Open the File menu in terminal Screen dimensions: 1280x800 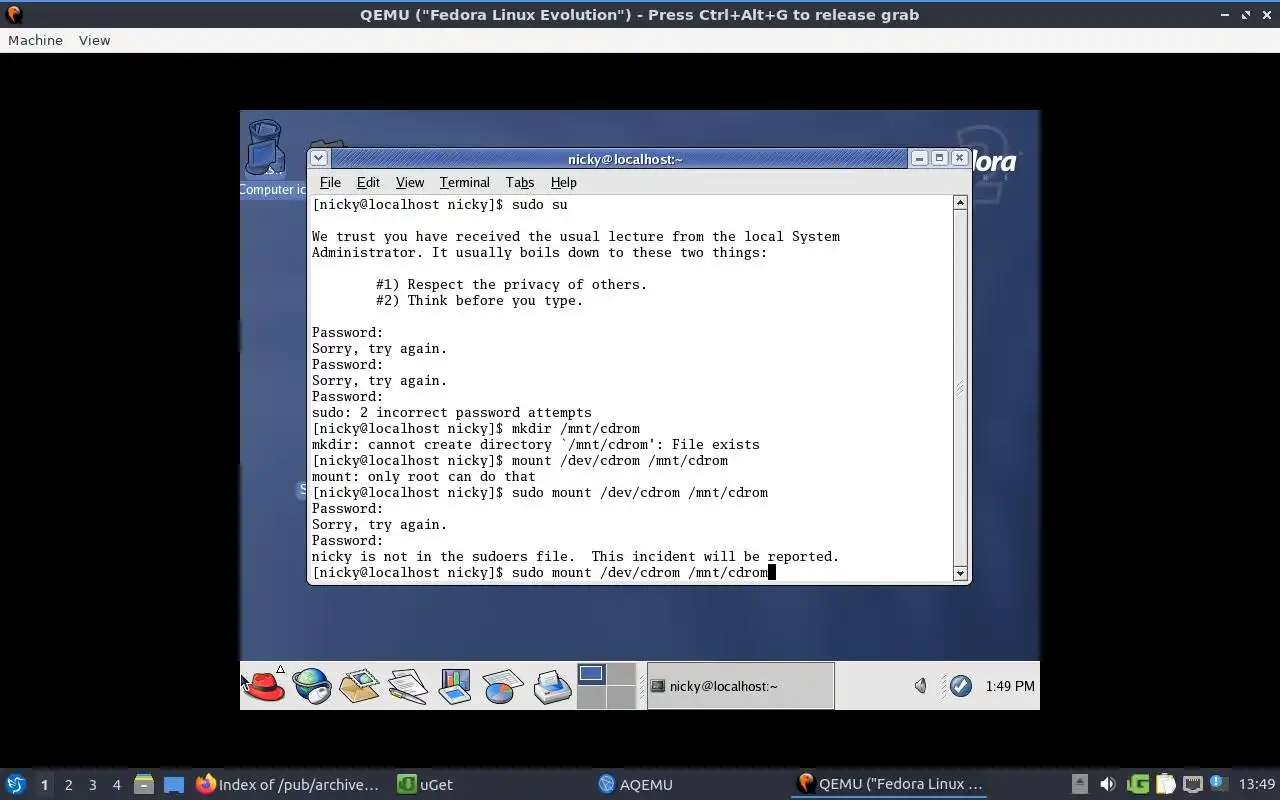click(x=330, y=182)
